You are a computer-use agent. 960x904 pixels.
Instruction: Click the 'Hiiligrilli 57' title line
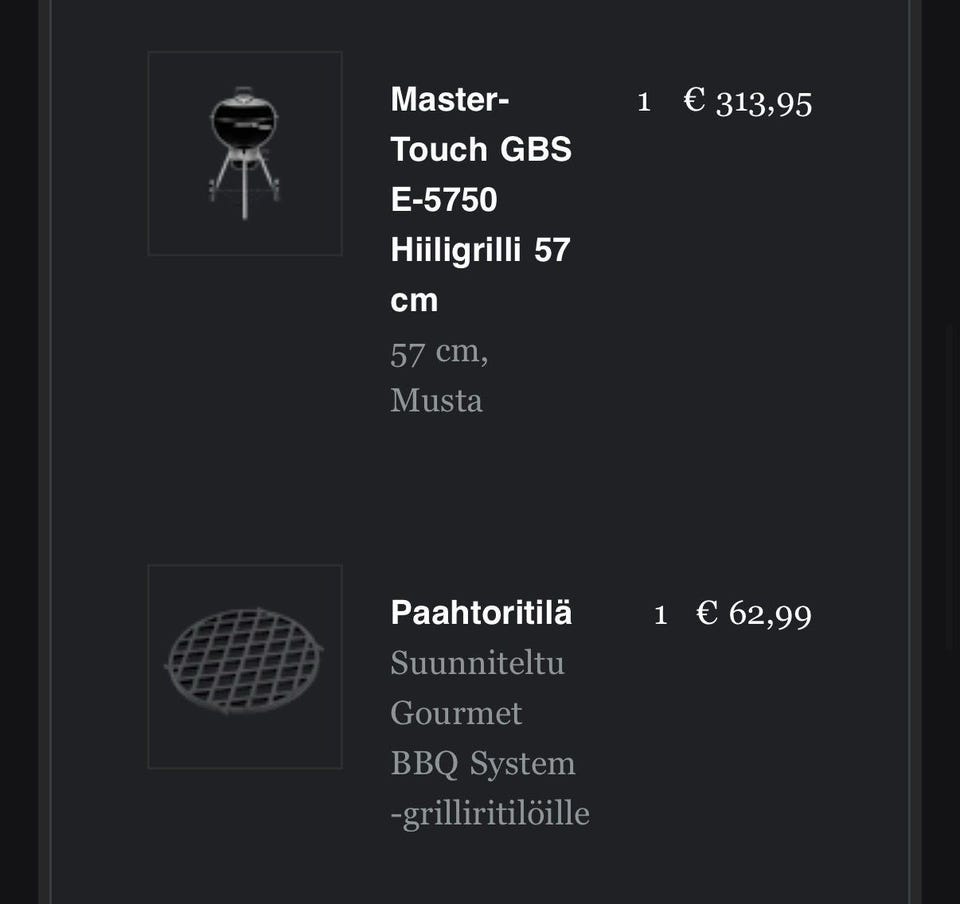(x=480, y=250)
